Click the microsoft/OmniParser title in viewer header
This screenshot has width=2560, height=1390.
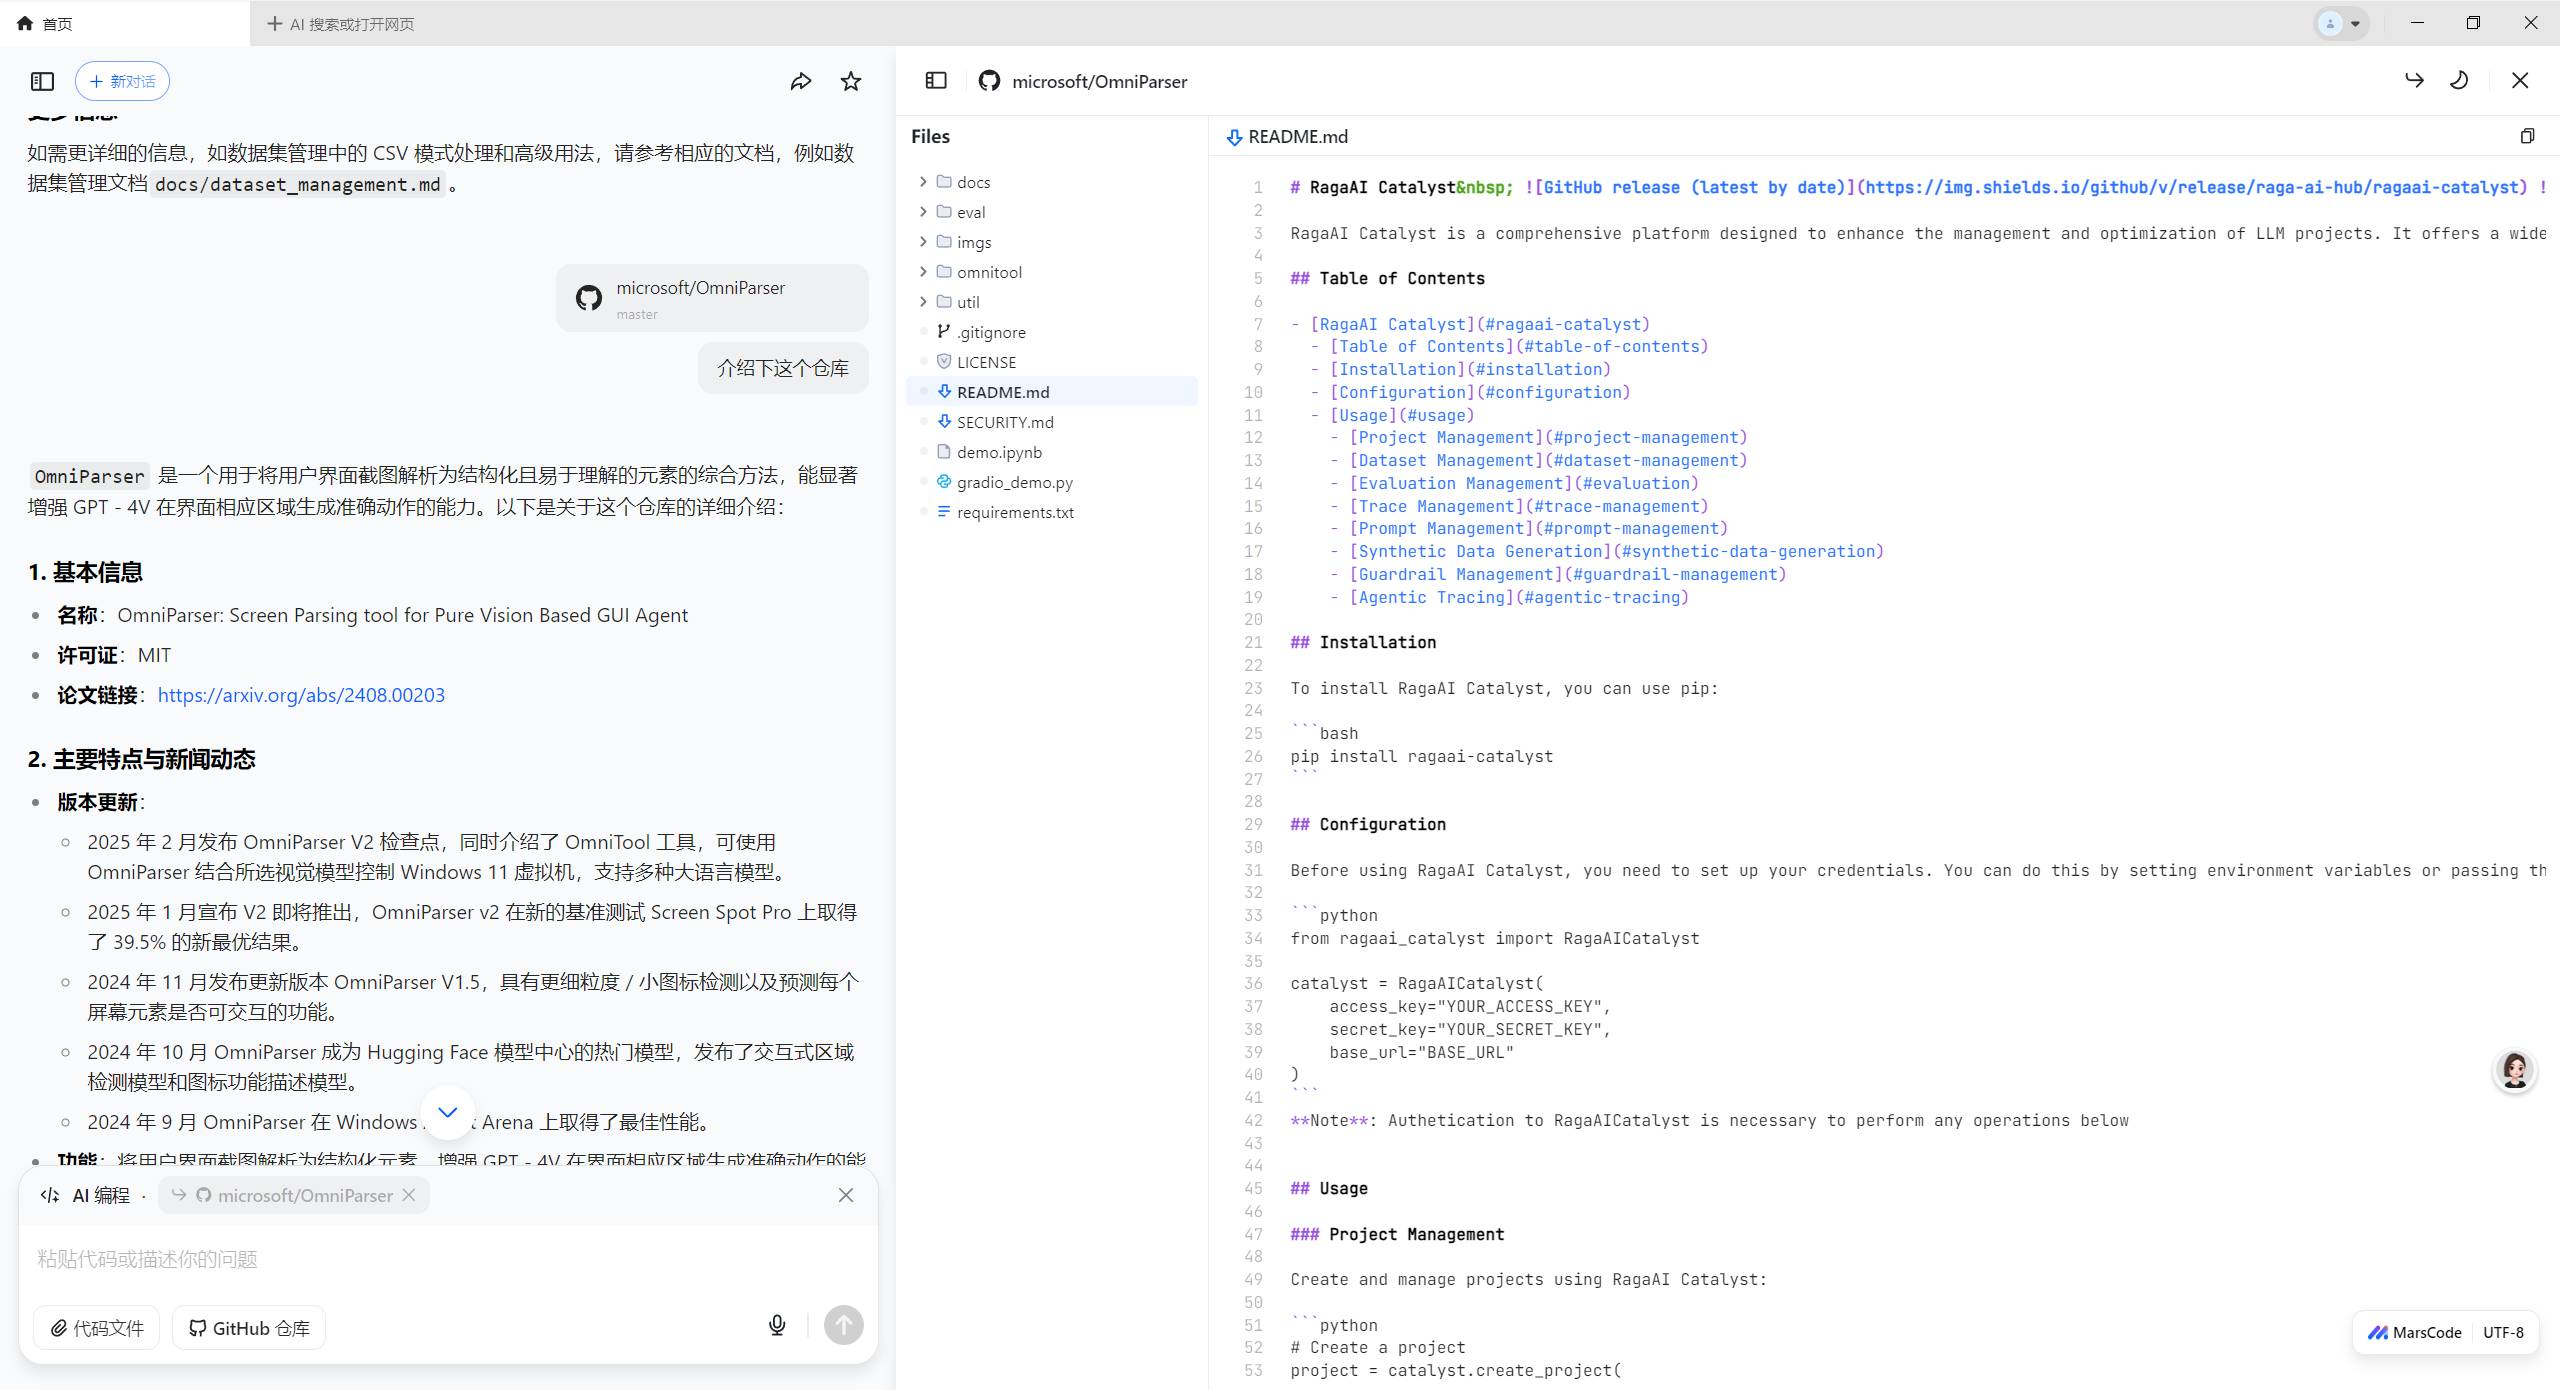(1099, 81)
